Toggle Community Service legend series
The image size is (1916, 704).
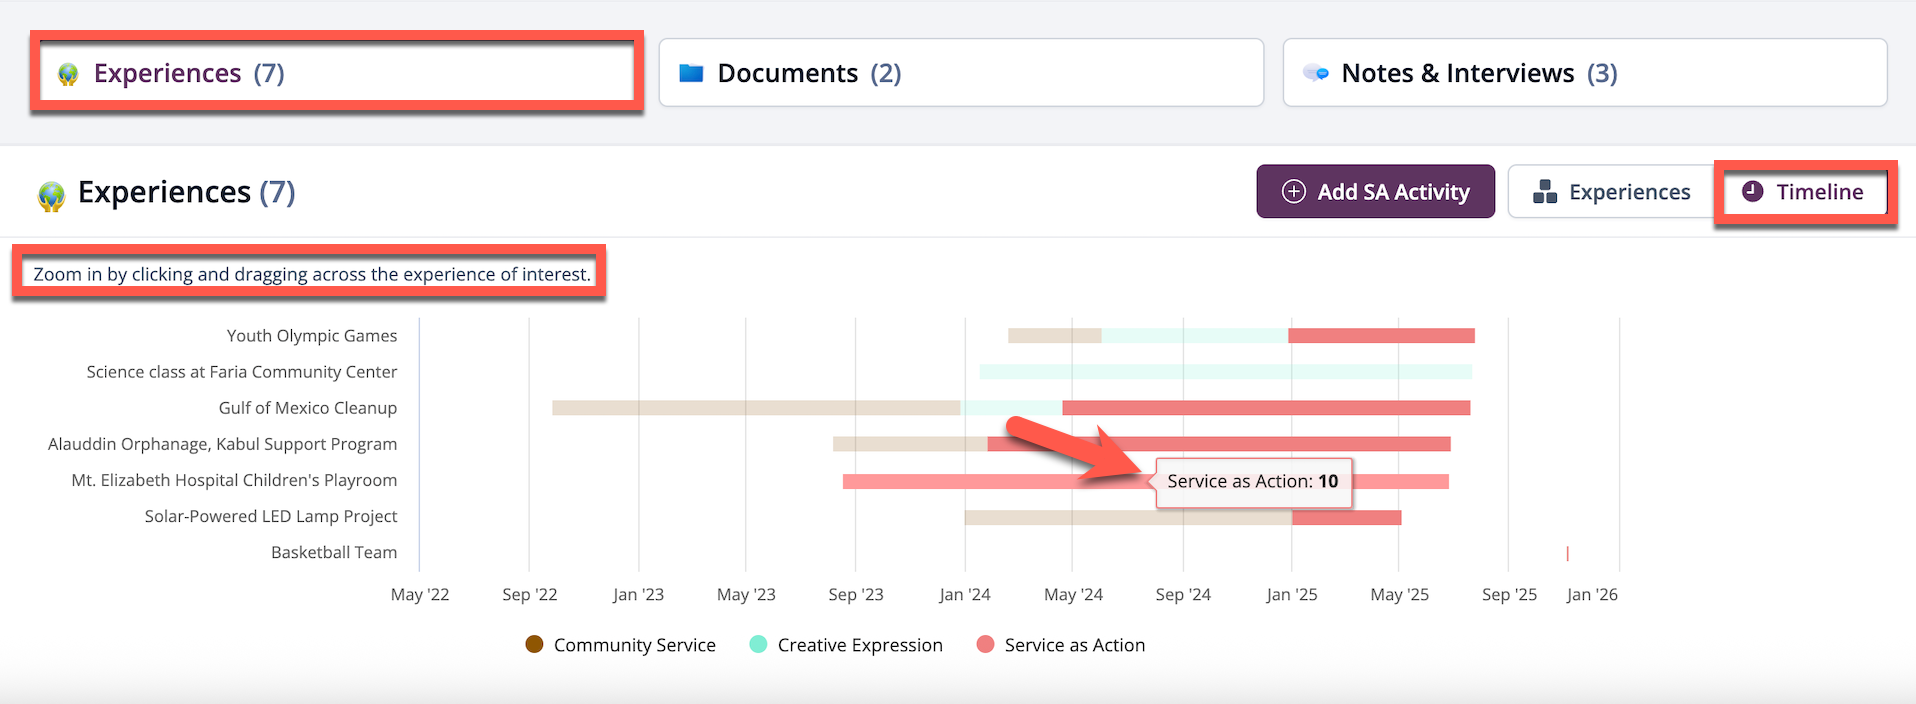(620, 645)
